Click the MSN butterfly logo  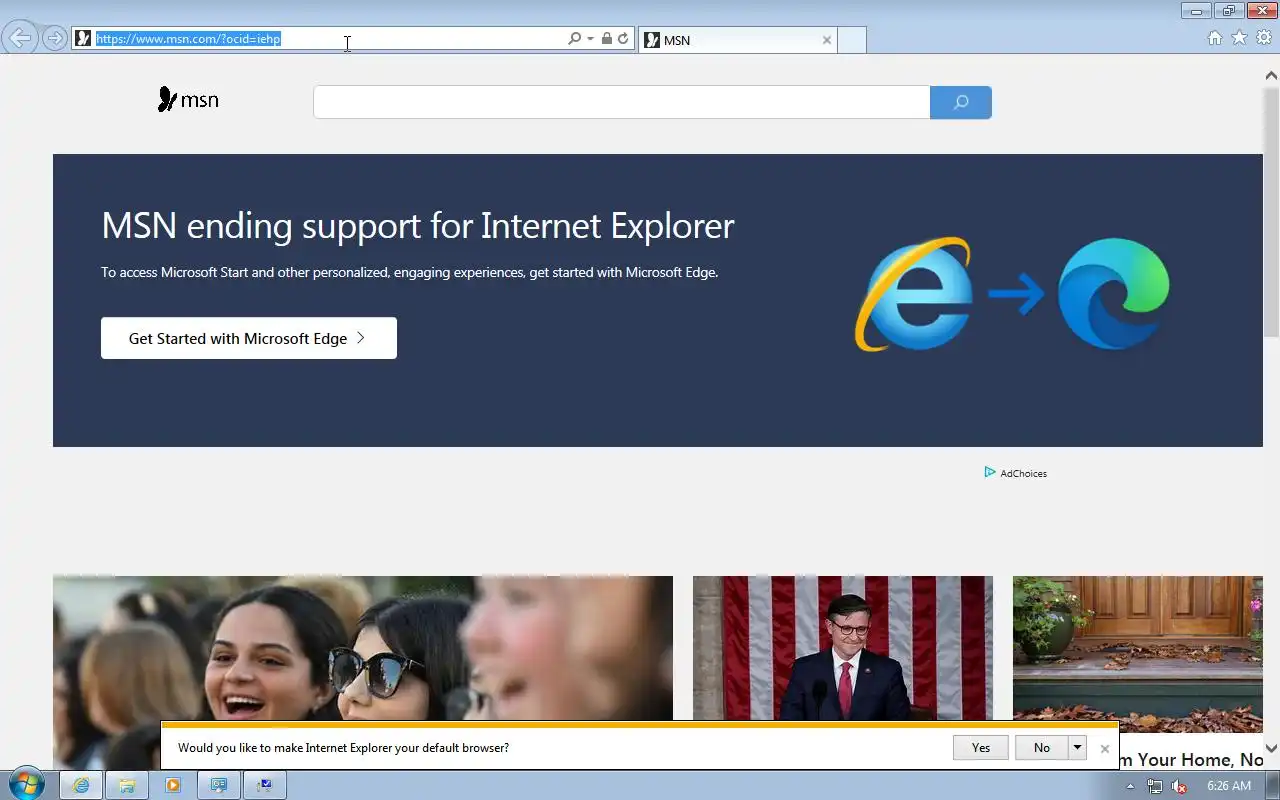pos(188,100)
